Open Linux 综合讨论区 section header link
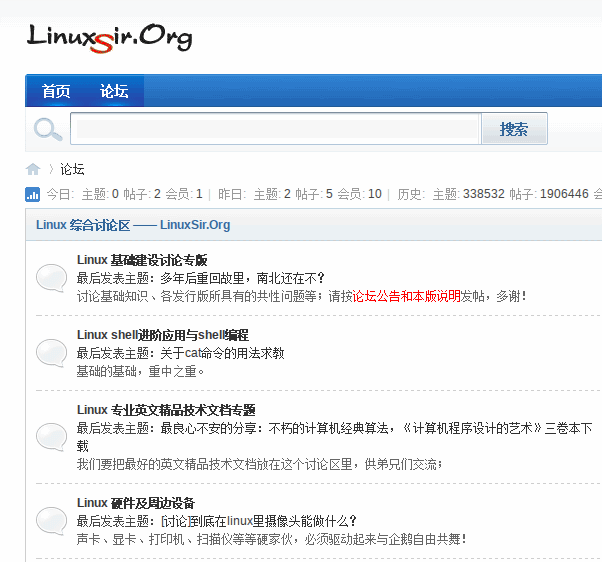602x562 pixels. [133, 225]
